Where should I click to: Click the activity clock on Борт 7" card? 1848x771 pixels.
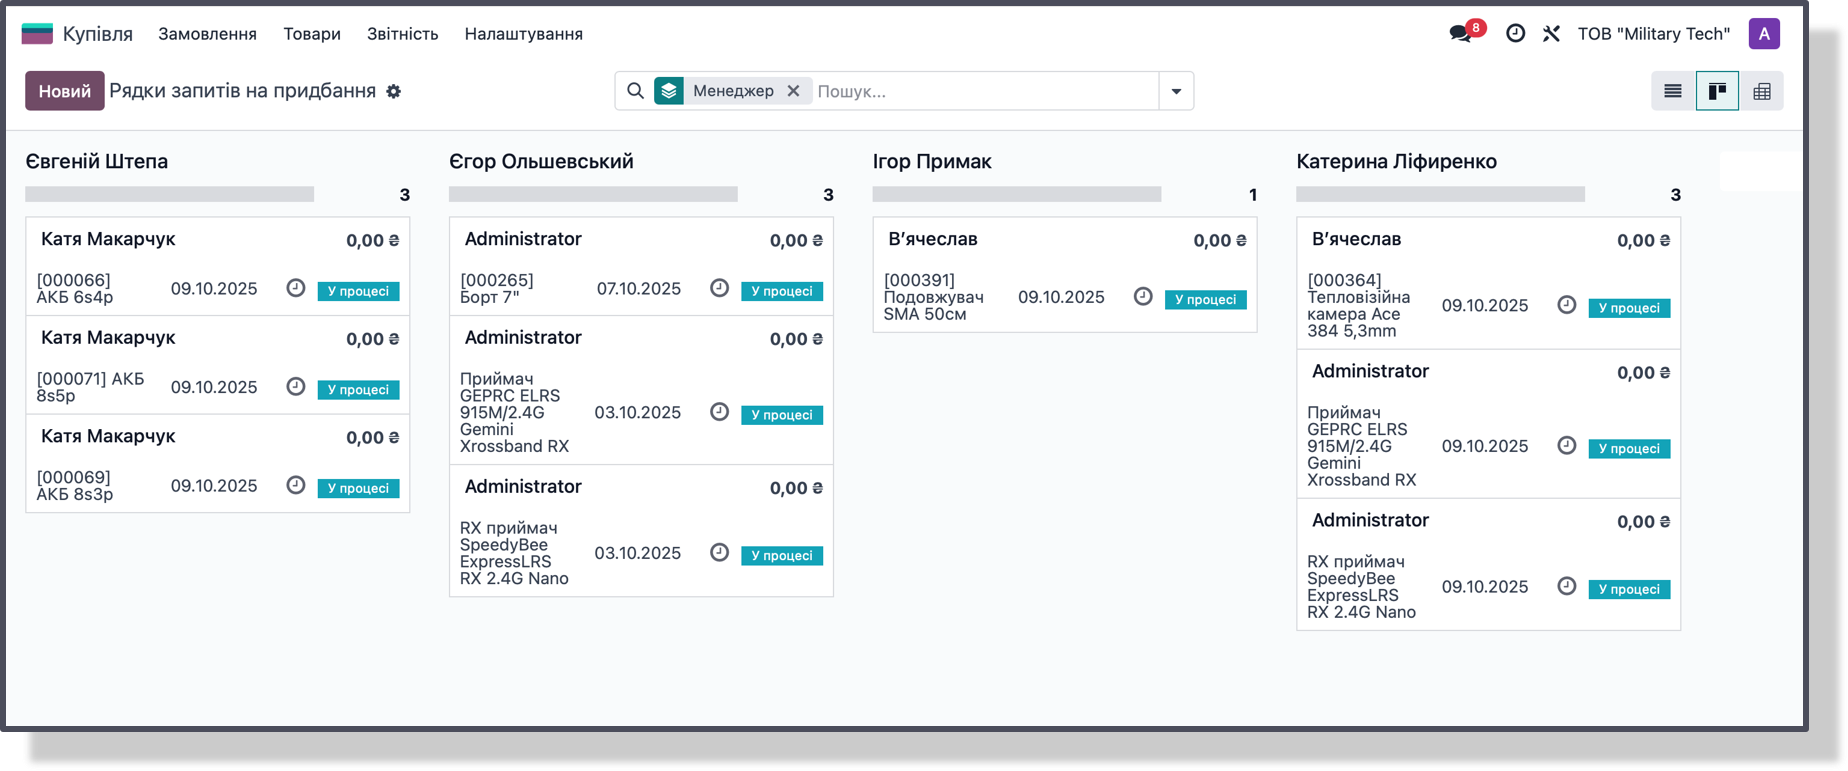[719, 288]
